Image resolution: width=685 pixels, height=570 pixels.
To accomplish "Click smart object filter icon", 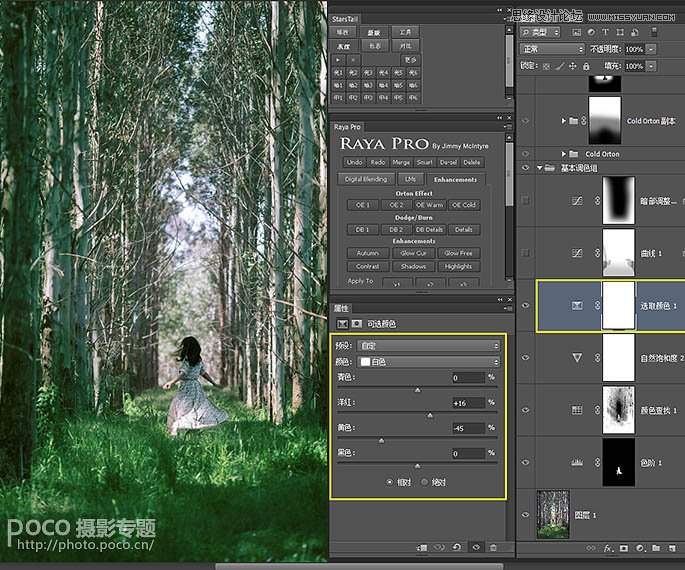I will (x=635, y=32).
